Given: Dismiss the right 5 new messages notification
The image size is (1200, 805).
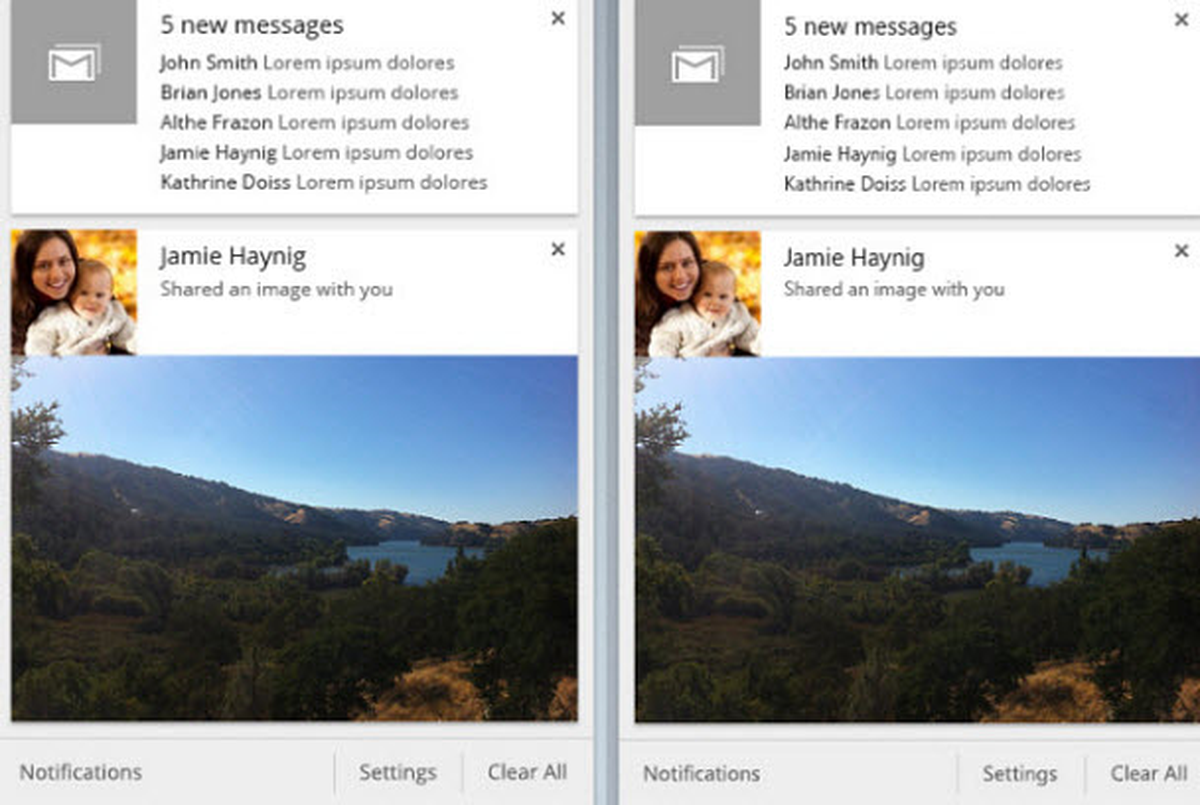Looking at the screenshot, I should click(x=1181, y=19).
